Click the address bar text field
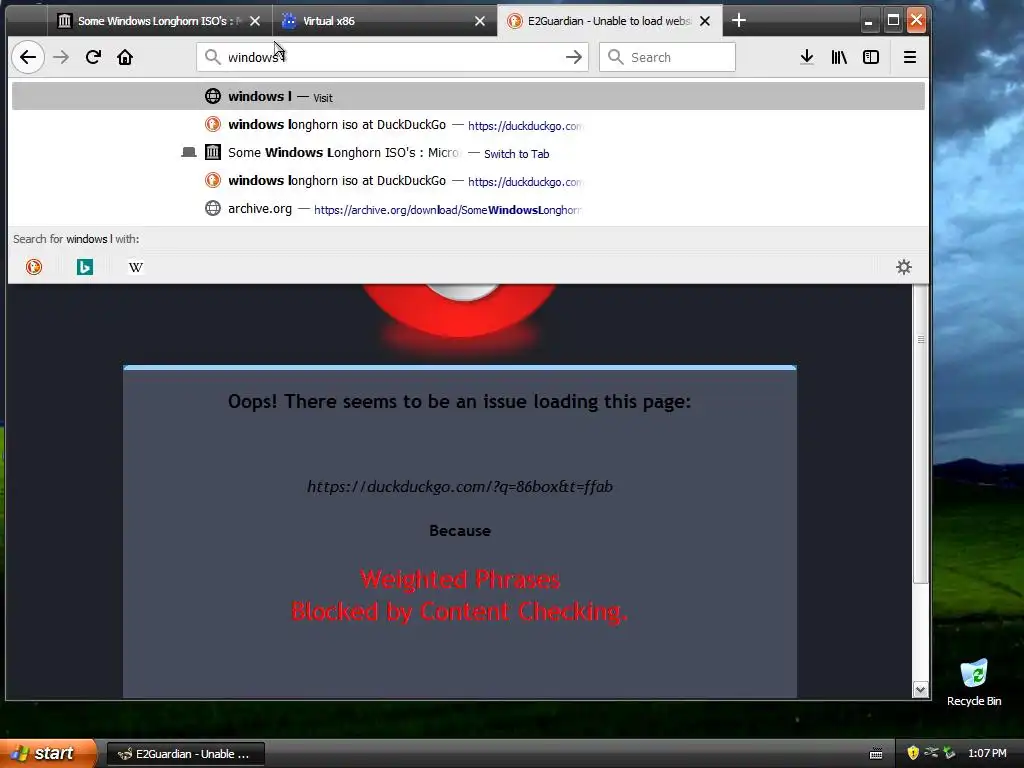Screen dimensions: 1024x768 (392, 57)
